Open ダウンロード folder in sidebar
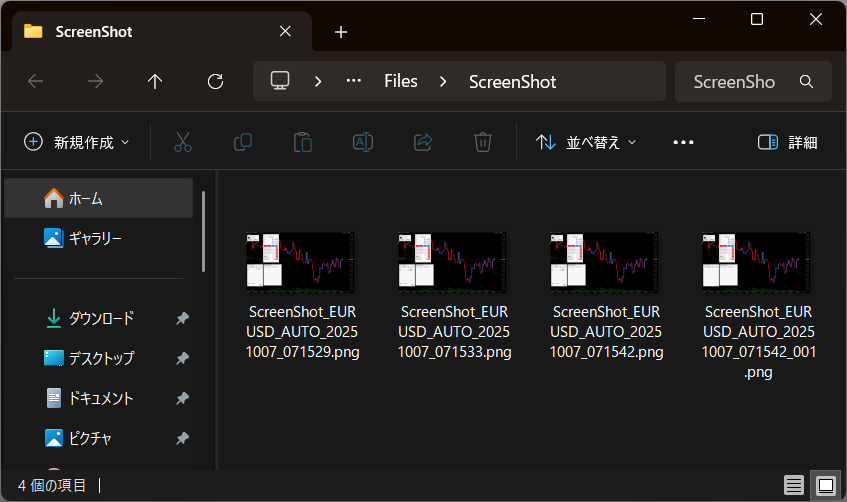This screenshot has height=502, width=847. [x=100, y=318]
